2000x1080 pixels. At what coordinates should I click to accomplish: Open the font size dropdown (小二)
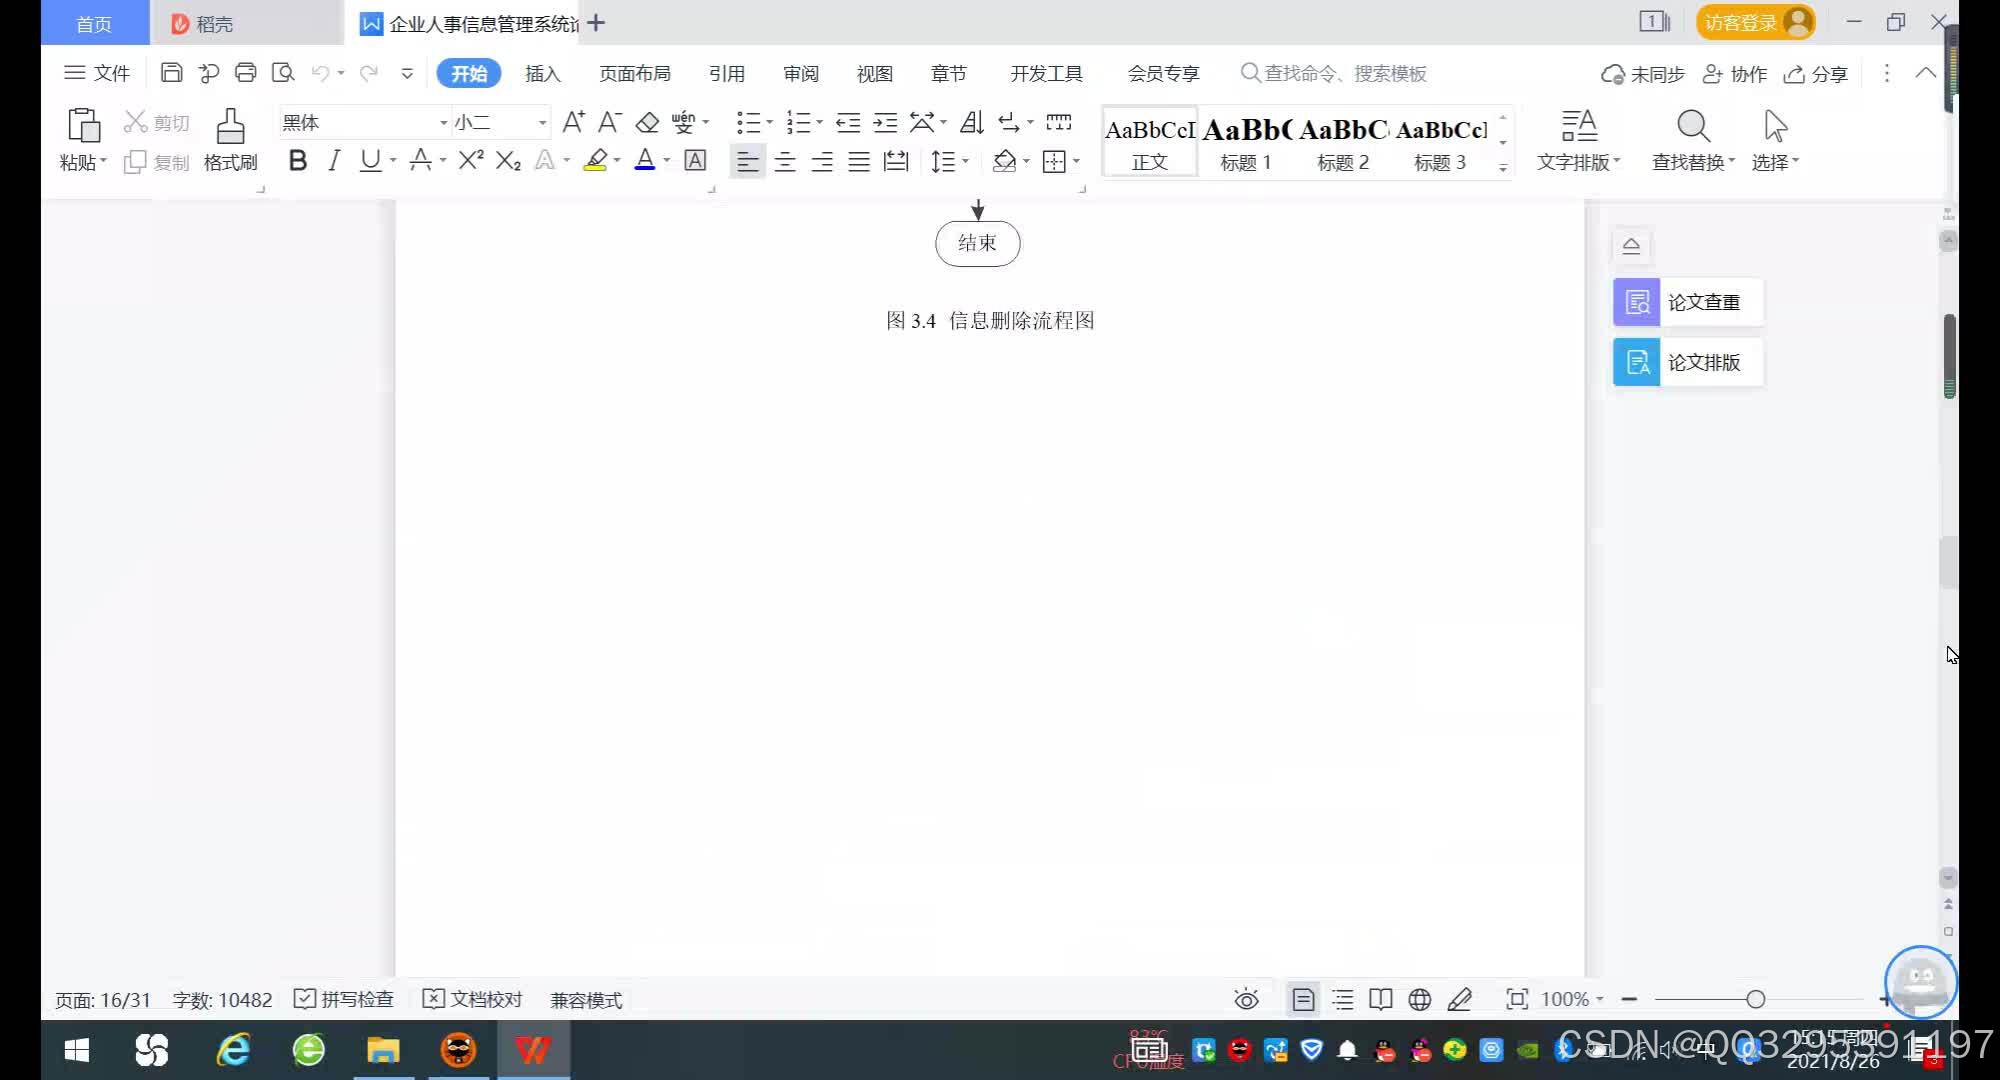point(542,122)
